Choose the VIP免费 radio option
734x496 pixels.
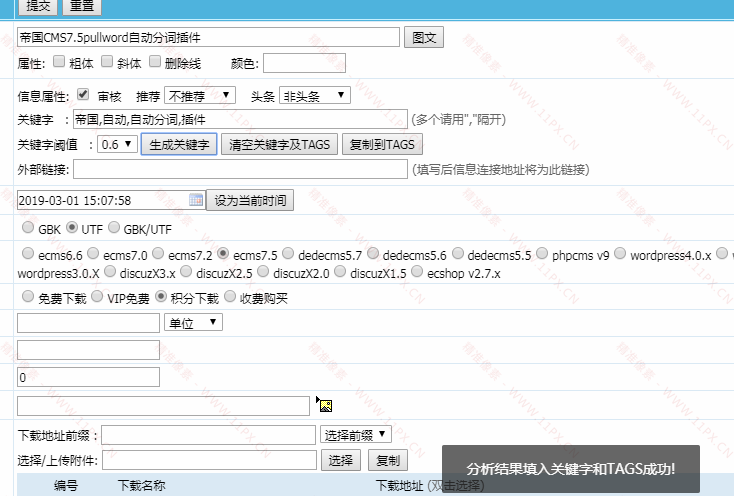pos(97,296)
